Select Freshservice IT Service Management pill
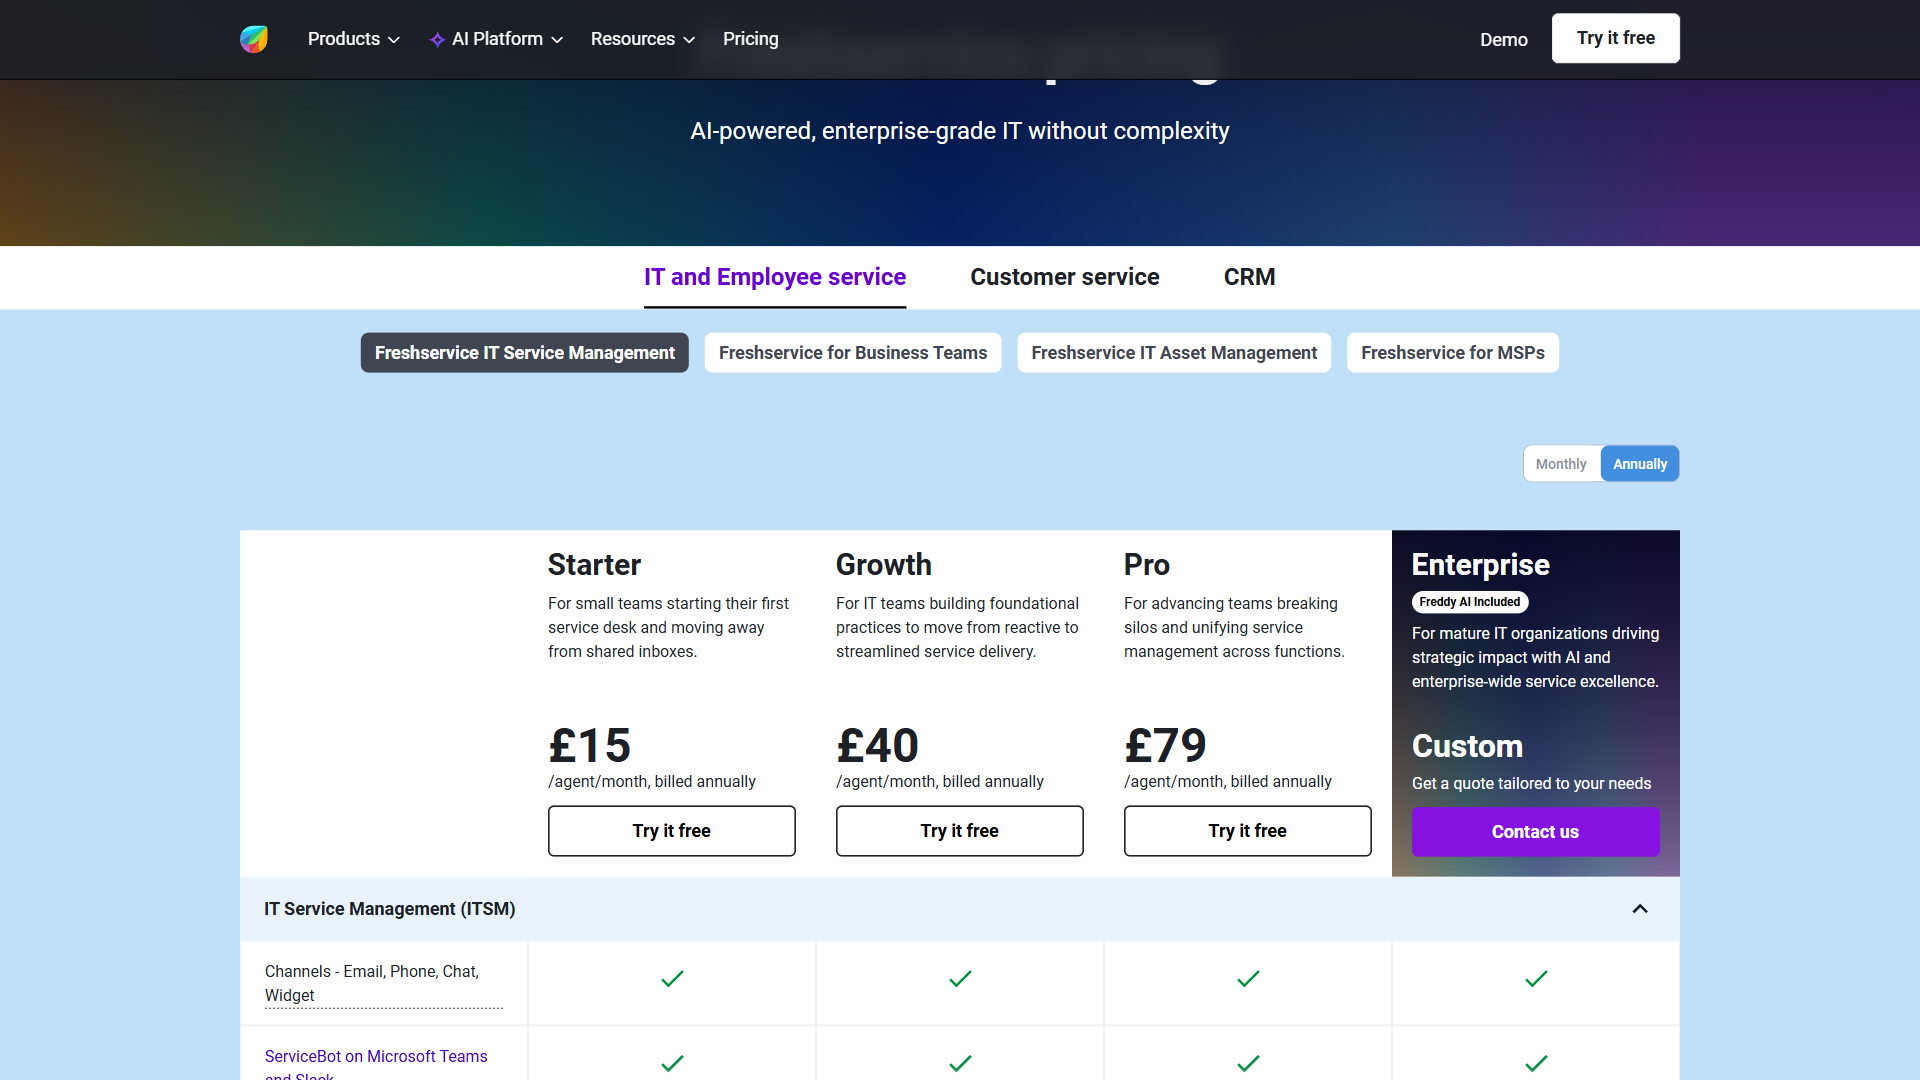This screenshot has width=1920, height=1080. coord(525,353)
